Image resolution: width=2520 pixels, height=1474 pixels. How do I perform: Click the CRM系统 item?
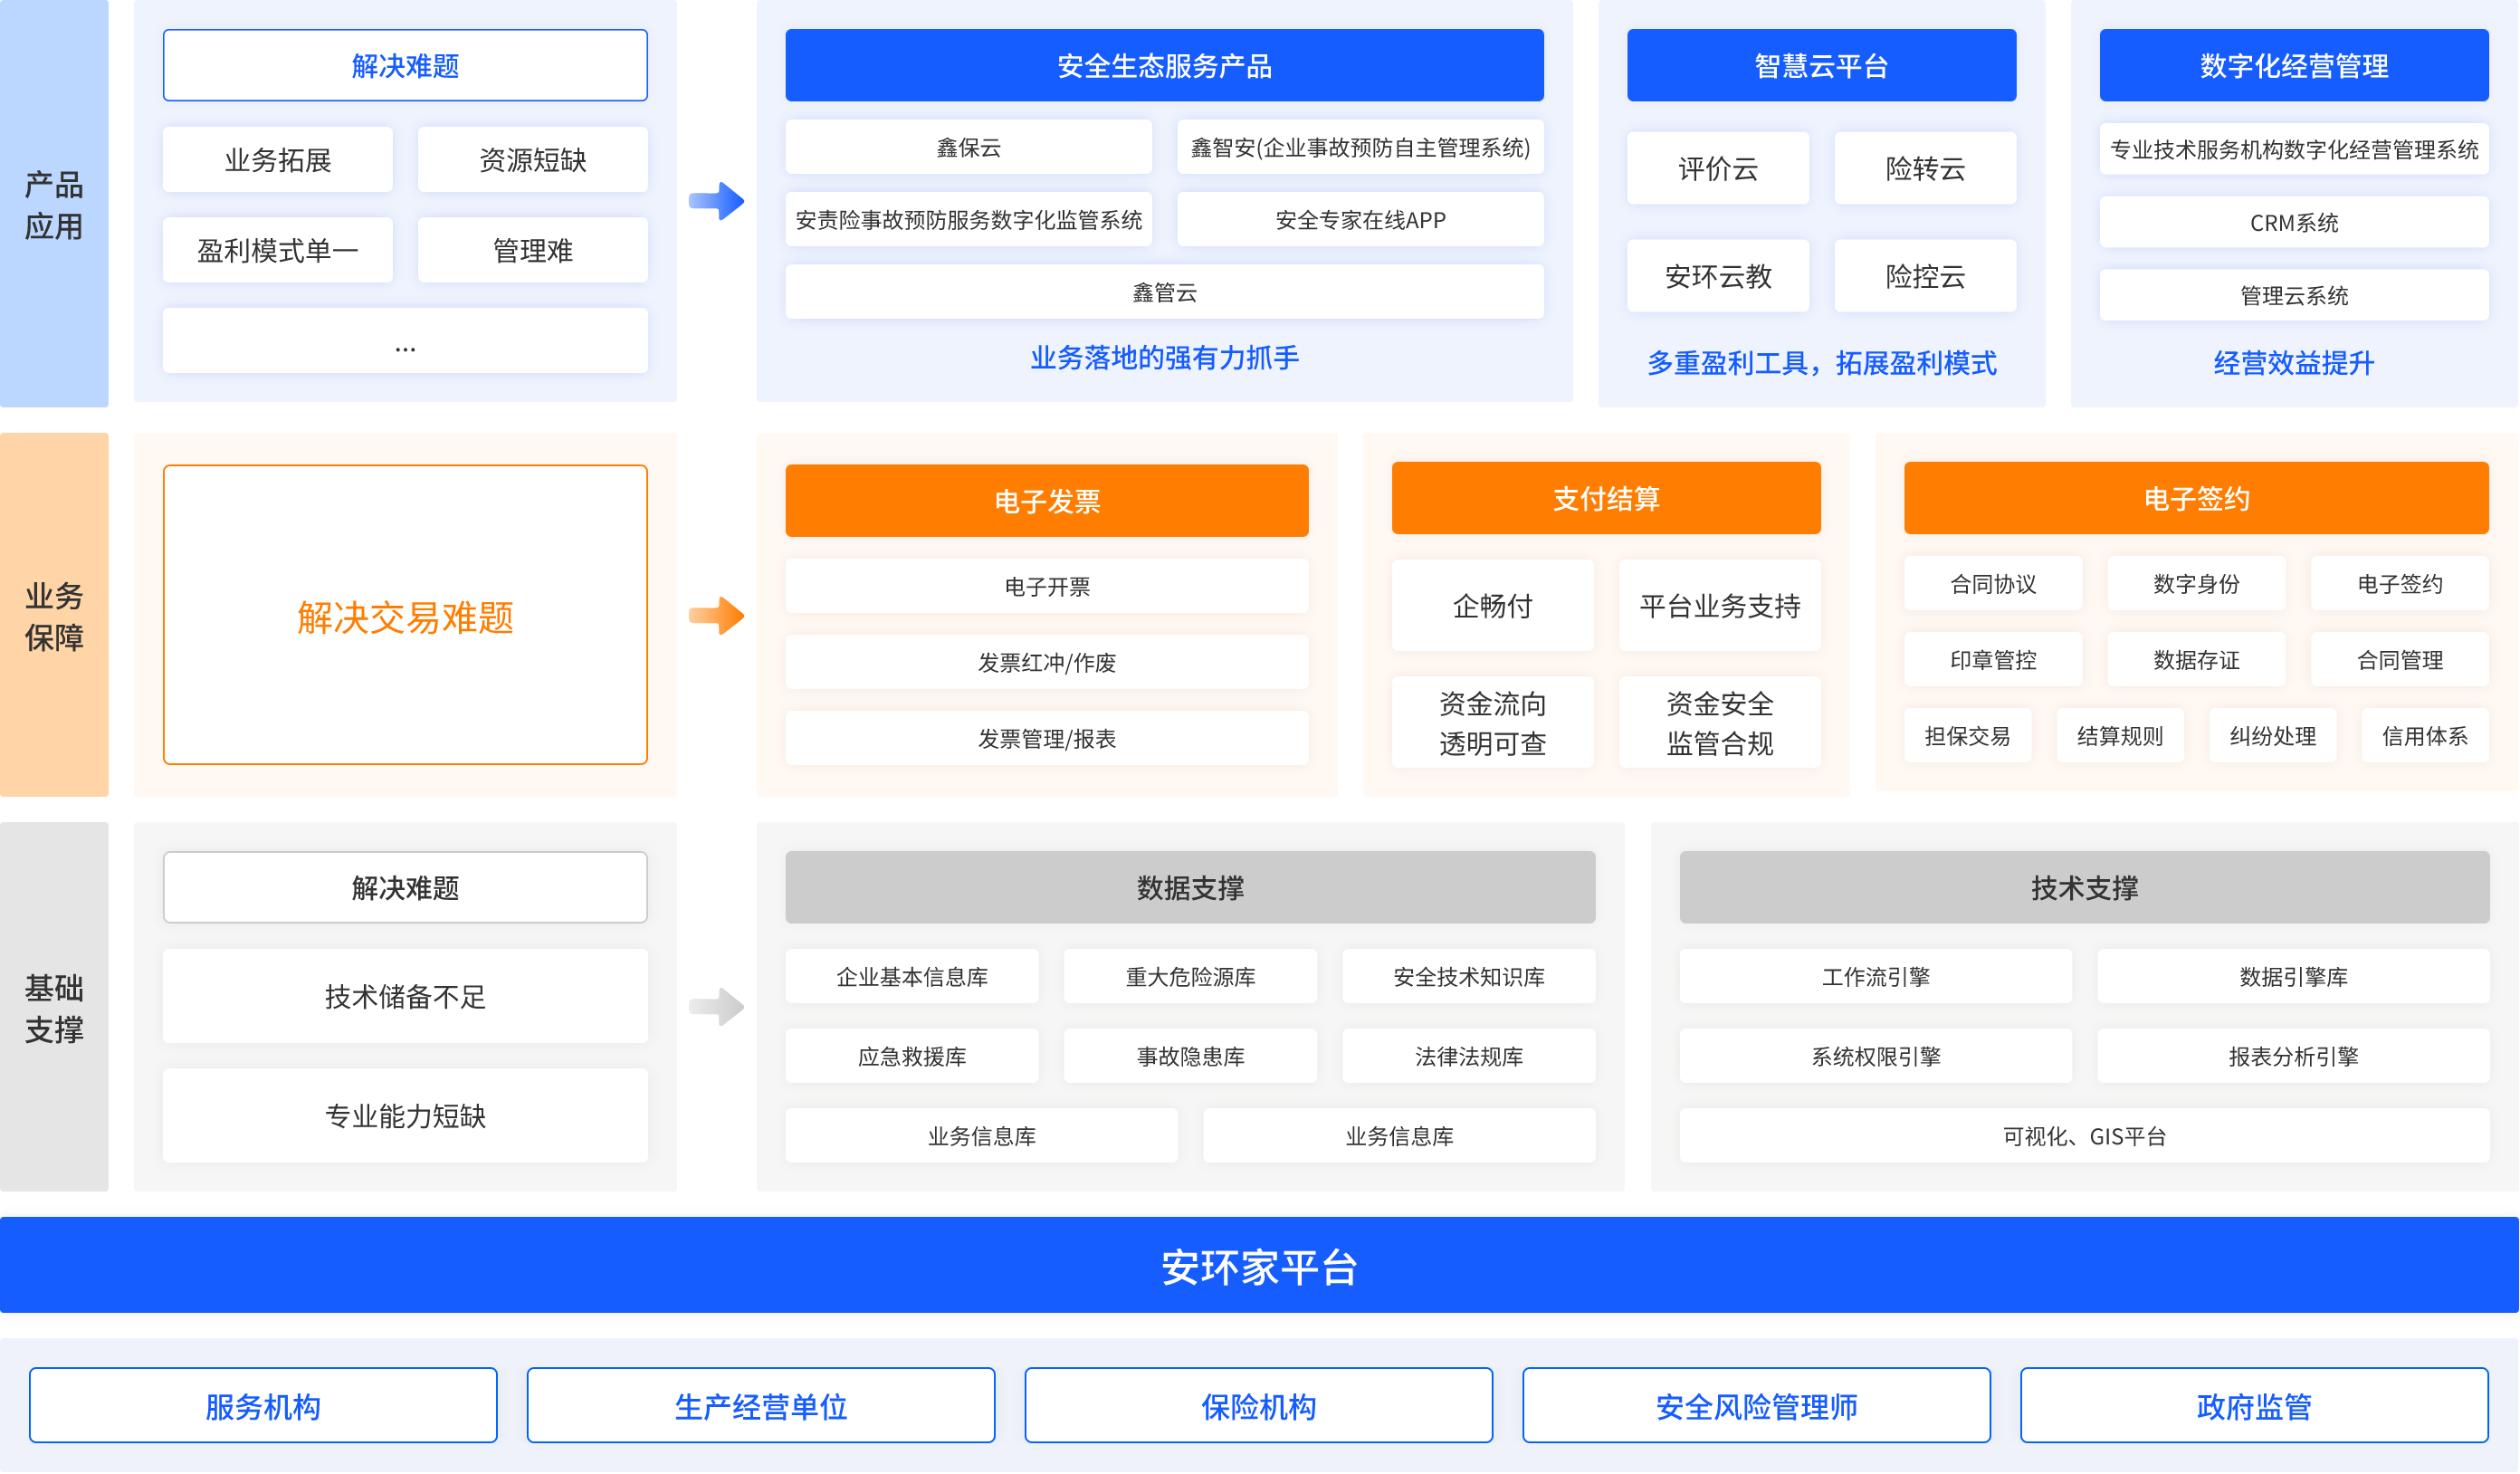click(x=2293, y=222)
